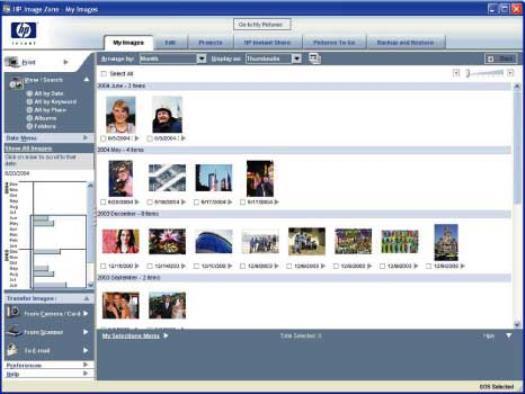Select the woman on red background thumbnail
The image size is (525, 394).
(121, 241)
